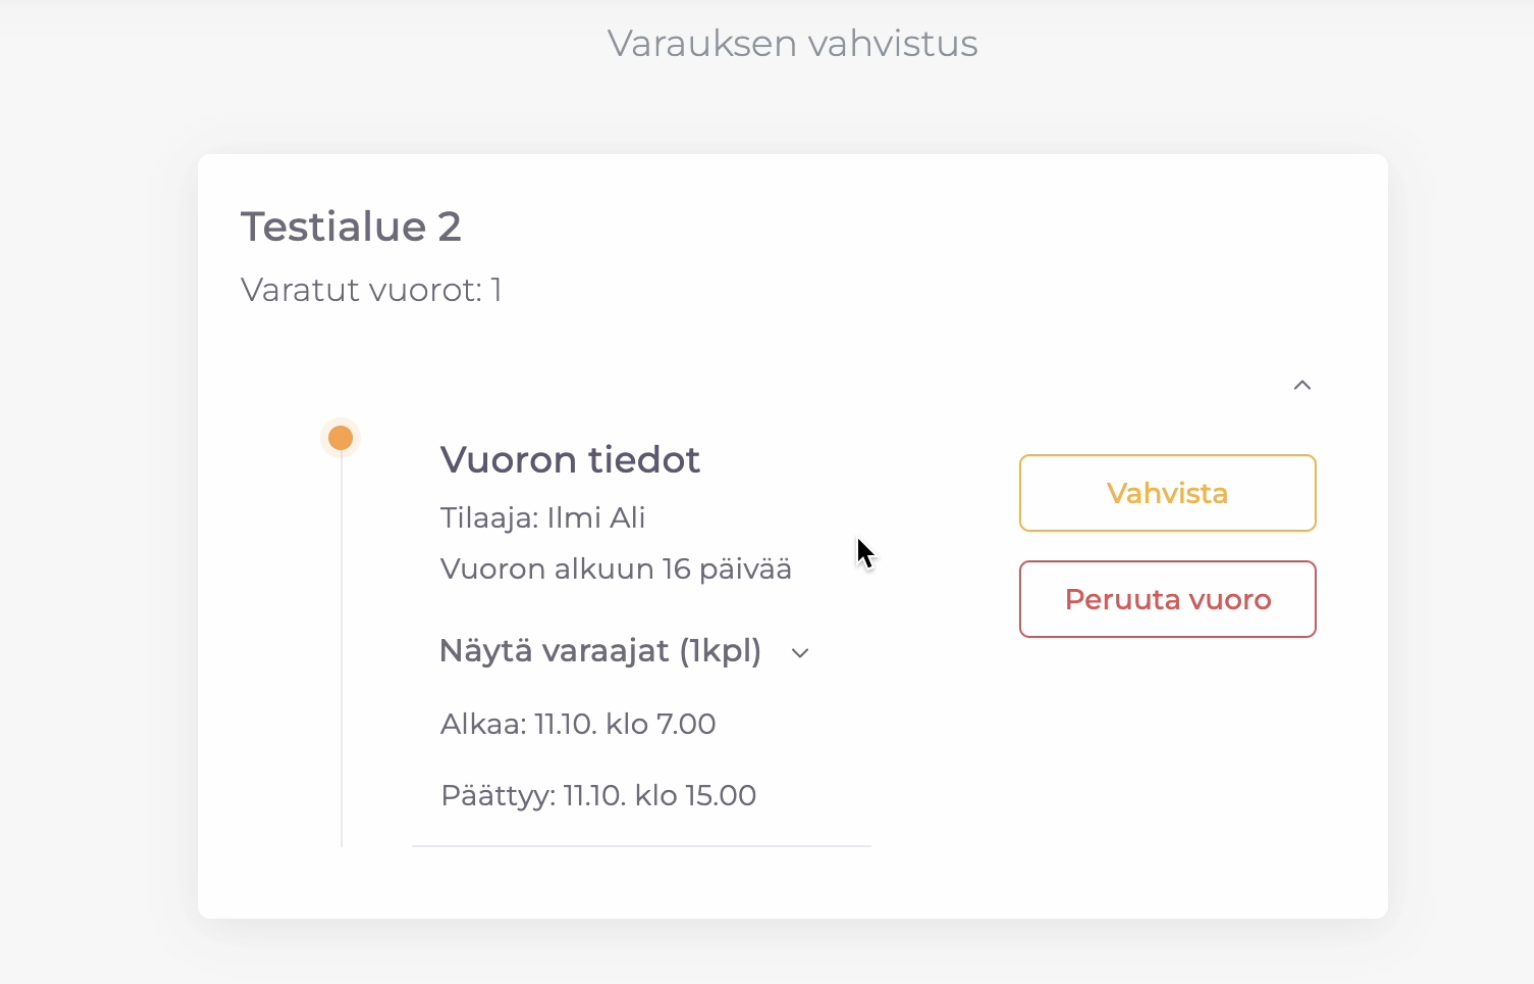Image resolution: width=1534 pixels, height=984 pixels.
Task: Click the 16 päivää days remaining value
Action: pyautogui.click(x=727, y=569)
